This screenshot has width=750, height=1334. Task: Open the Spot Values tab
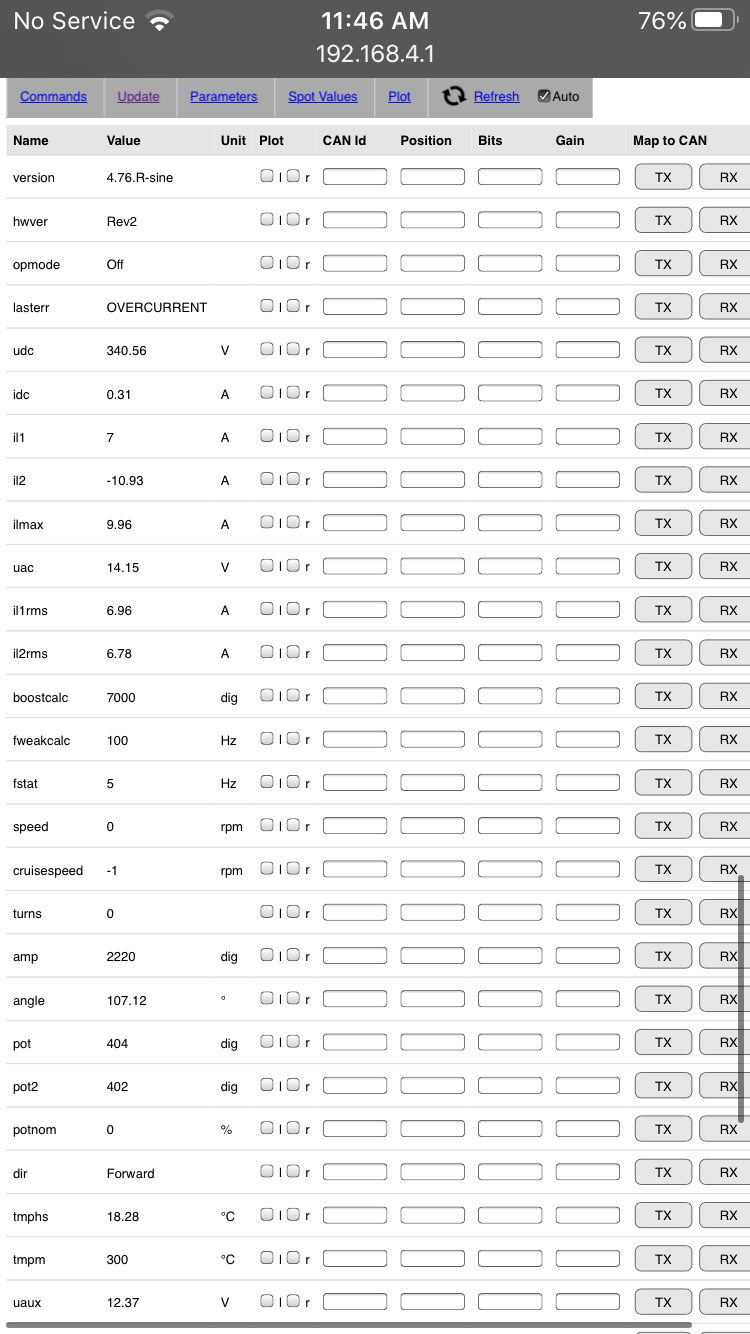coord(322,97)
